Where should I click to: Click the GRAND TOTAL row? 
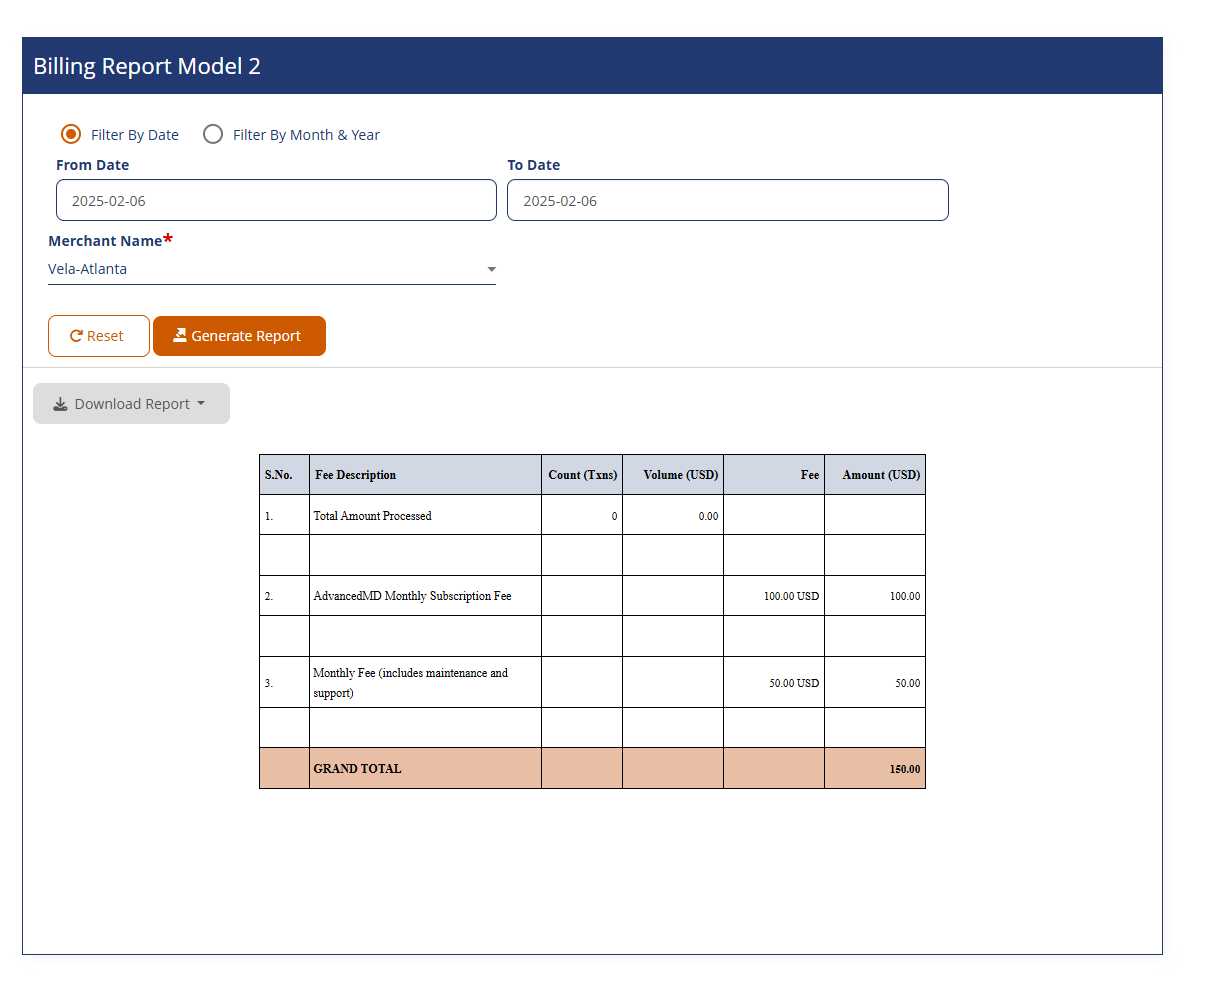[x=358, y=768]
